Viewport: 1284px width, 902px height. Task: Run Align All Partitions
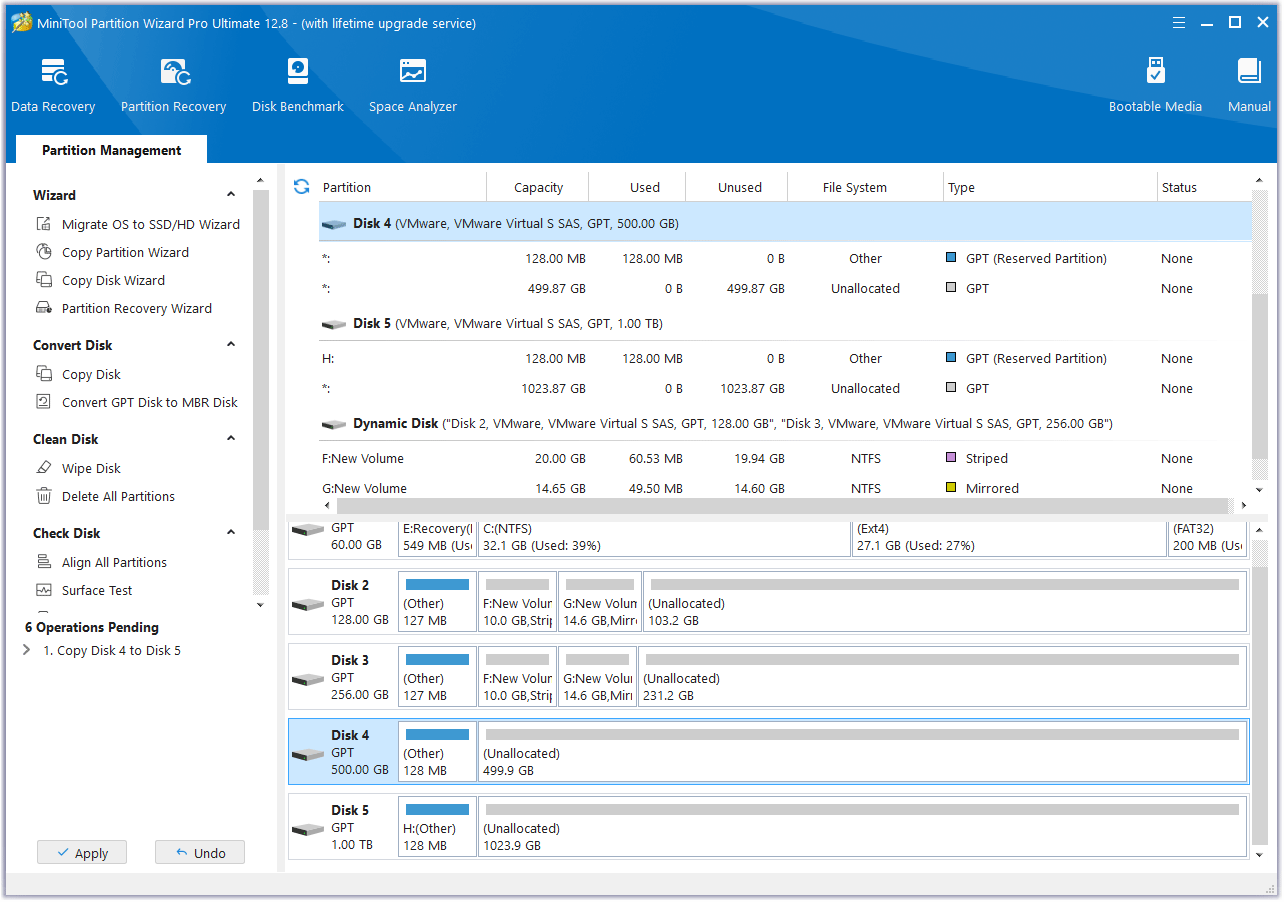pos(114,562)
